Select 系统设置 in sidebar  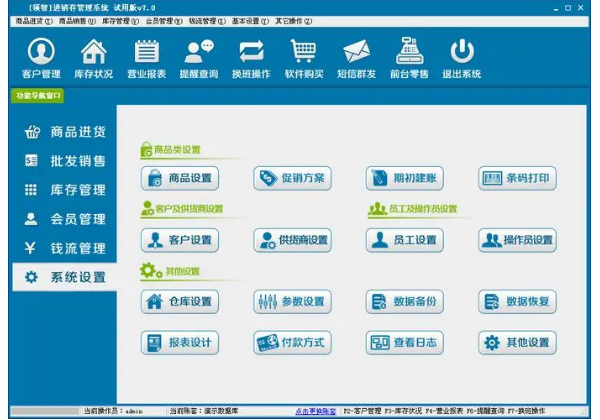coord(65,277)
